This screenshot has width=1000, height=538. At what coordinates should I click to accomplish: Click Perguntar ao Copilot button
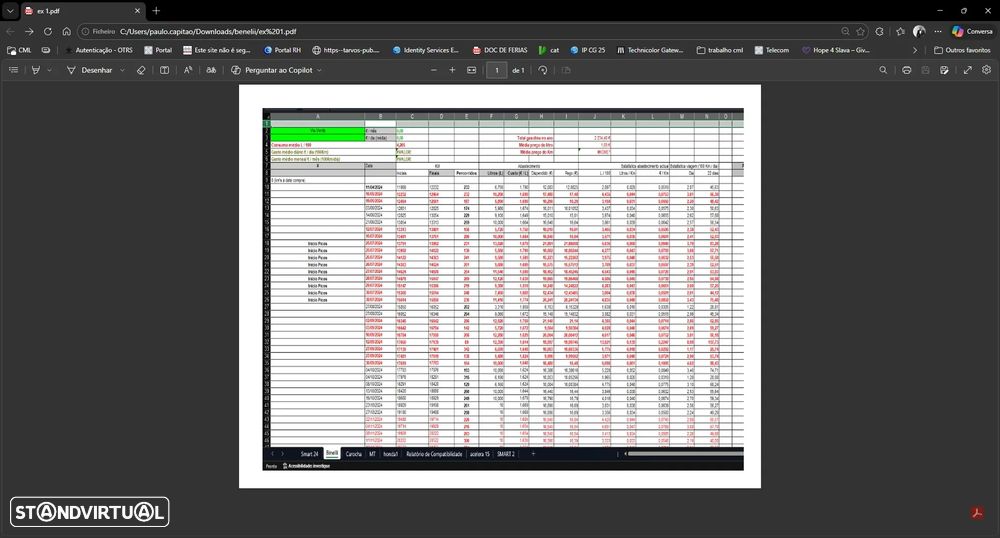point(272,70)
